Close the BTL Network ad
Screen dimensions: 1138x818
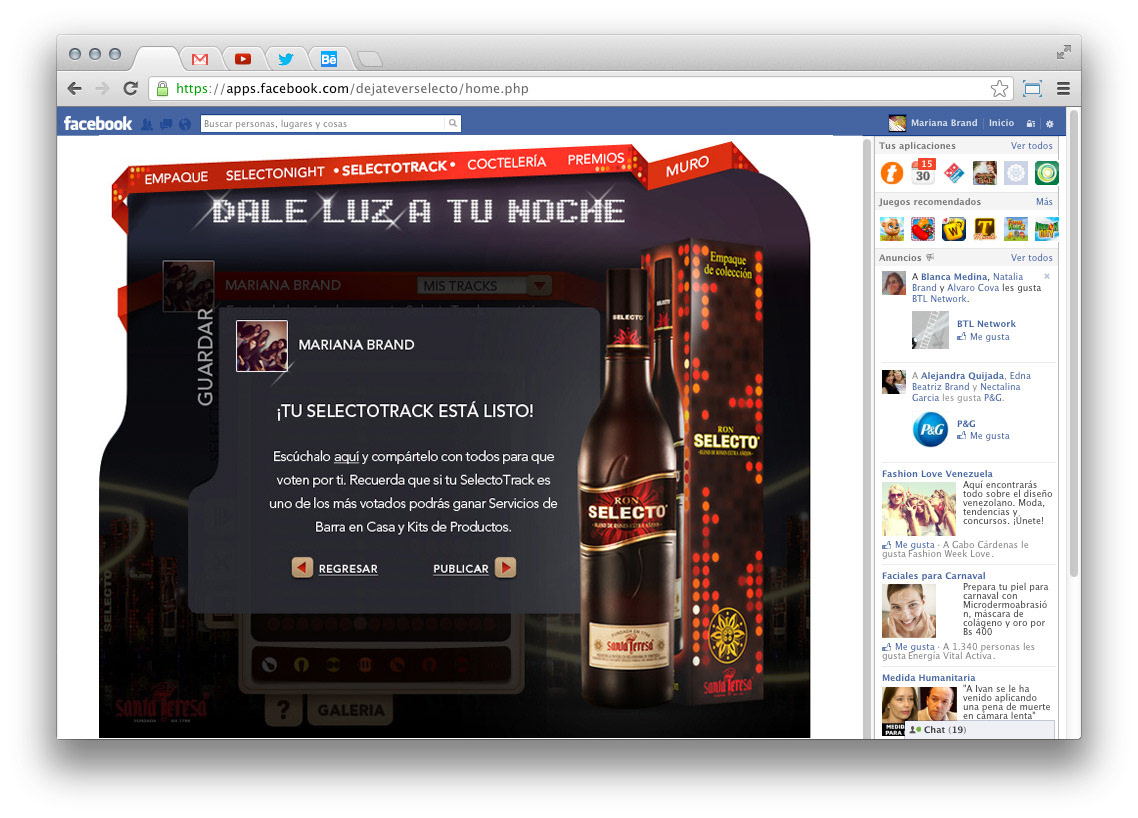pos(1047,277)
